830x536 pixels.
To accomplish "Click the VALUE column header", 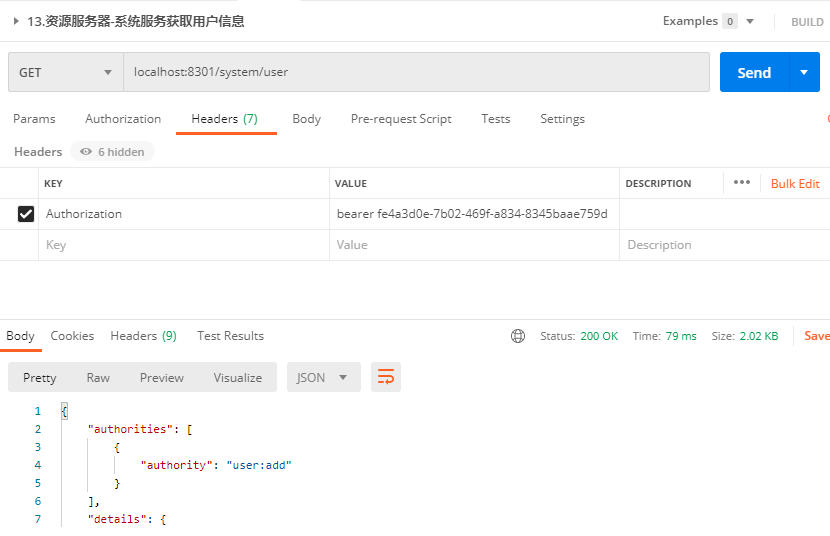I will tap(350, 184).
